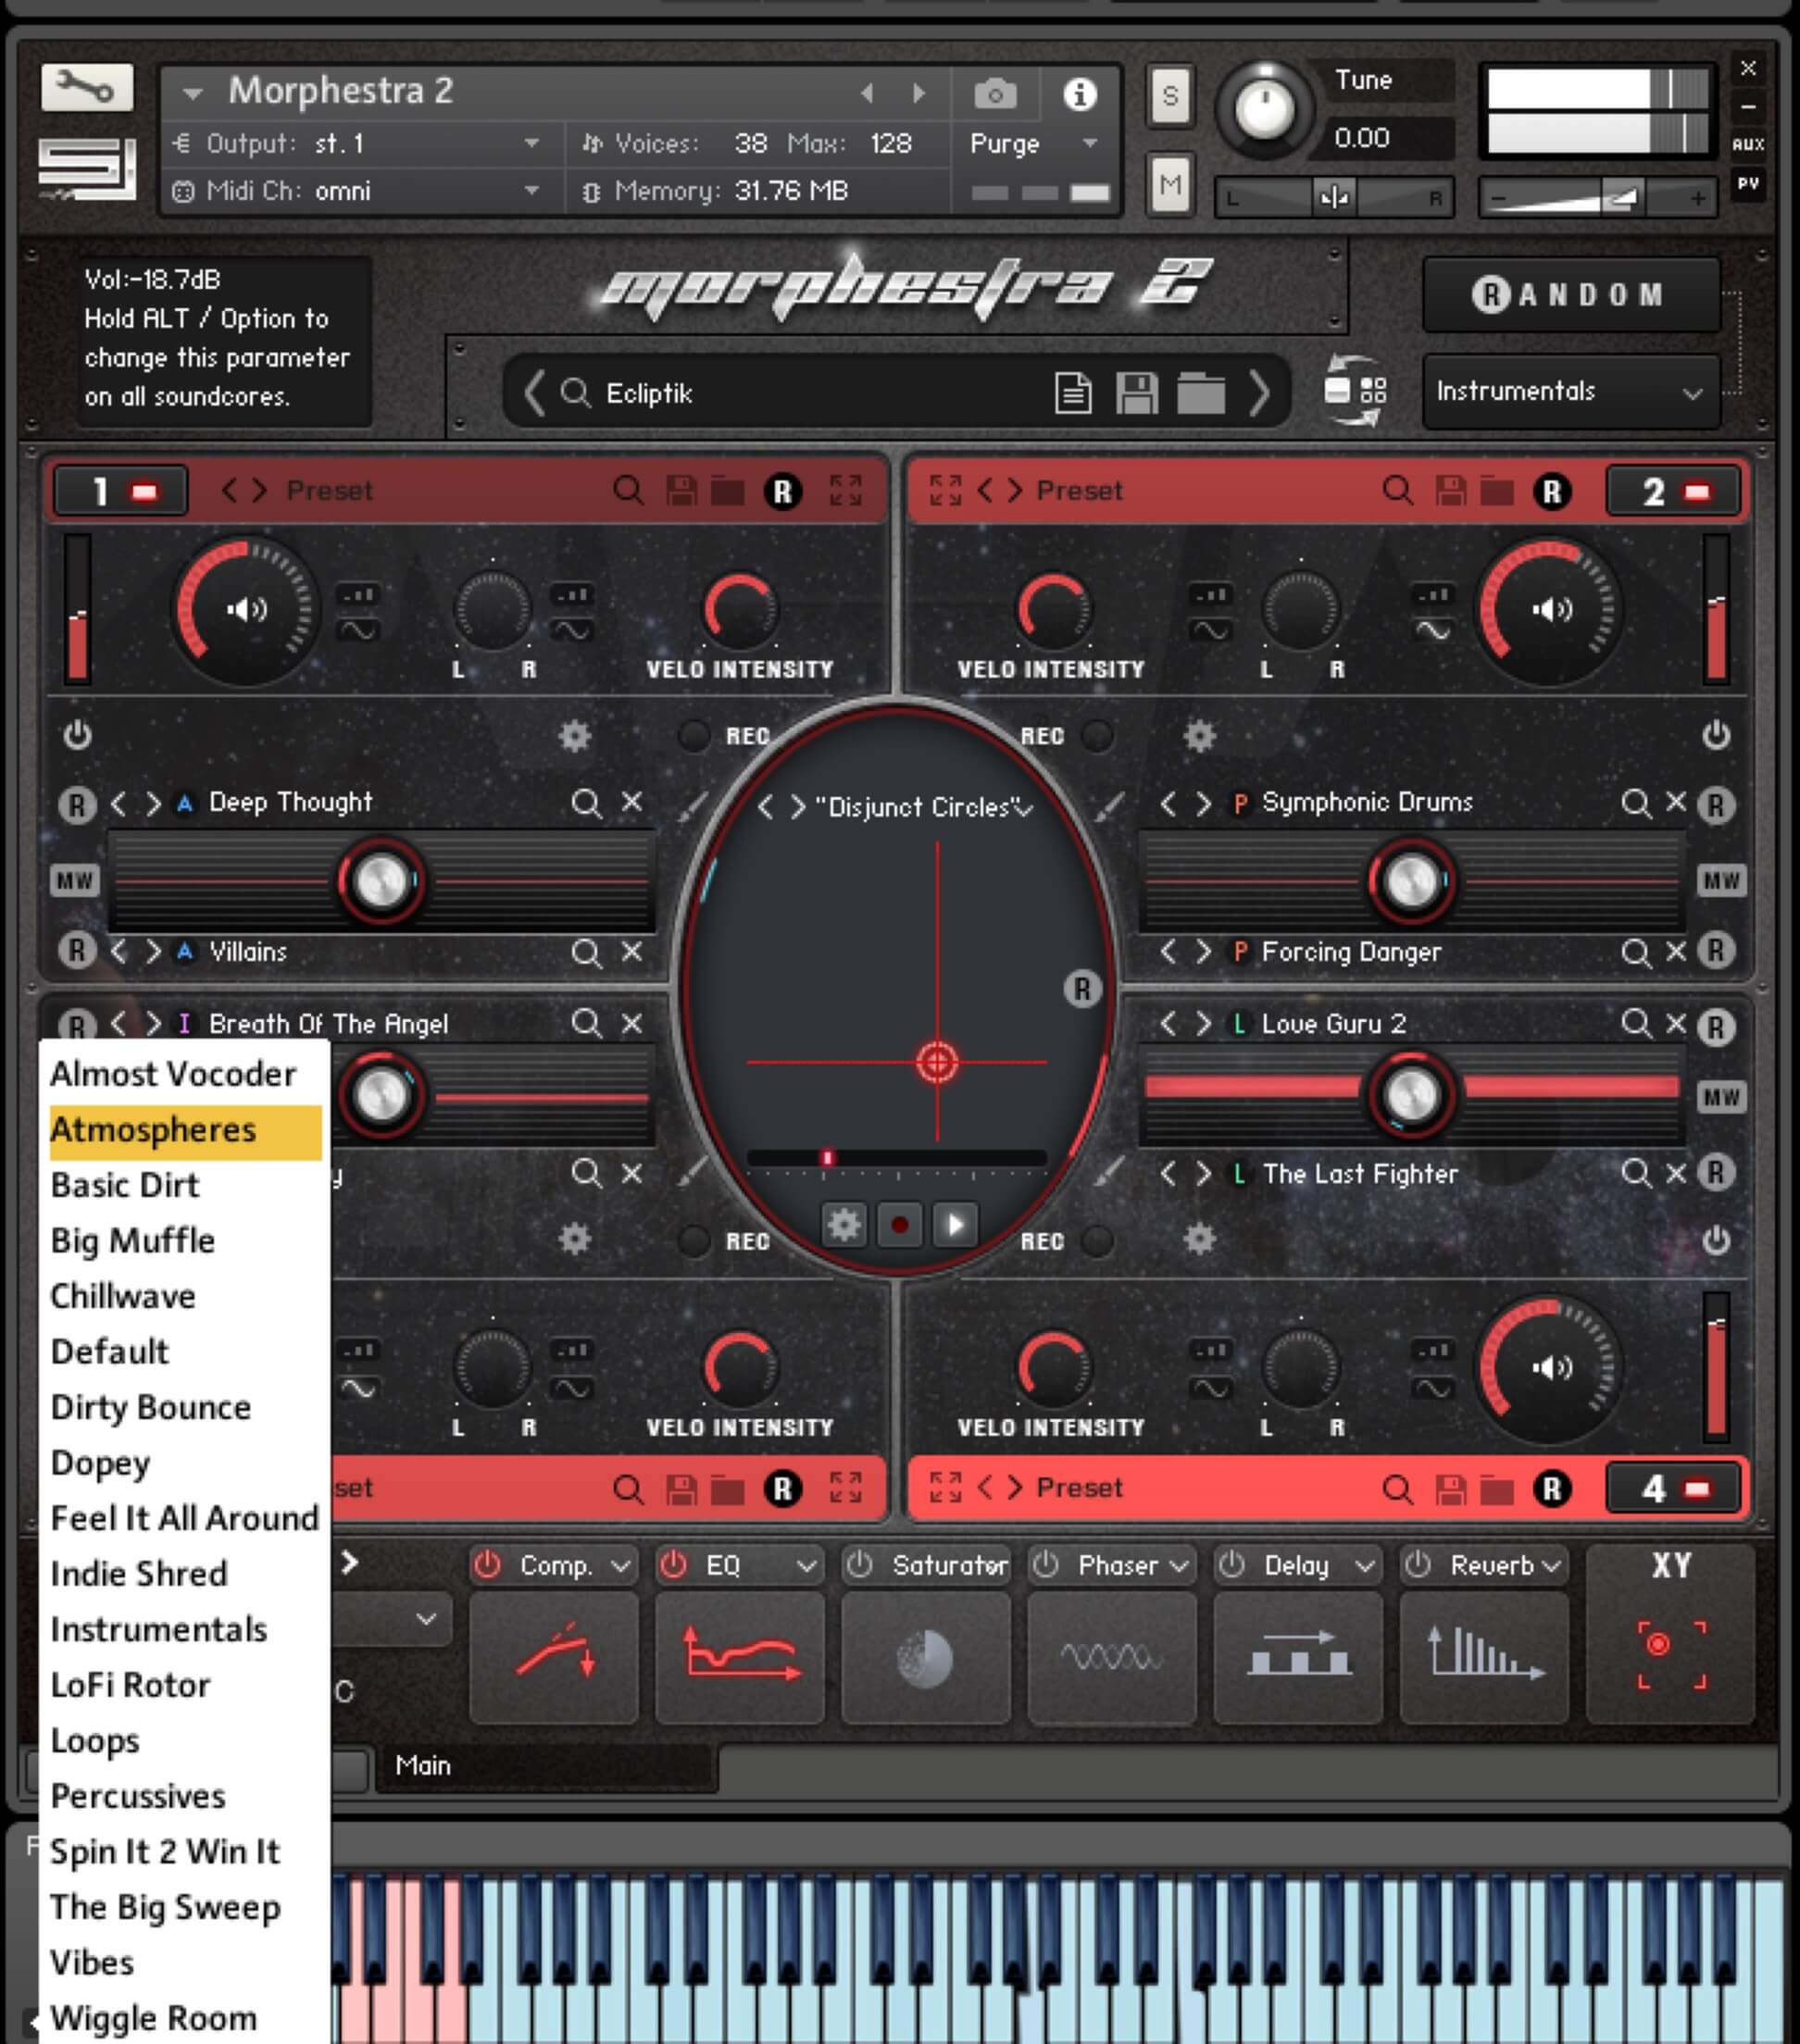Open the Midi Ch omni dropdown
This screenshot has height=2044, width=1800.
pyautogui.click(x=532, y=190)
